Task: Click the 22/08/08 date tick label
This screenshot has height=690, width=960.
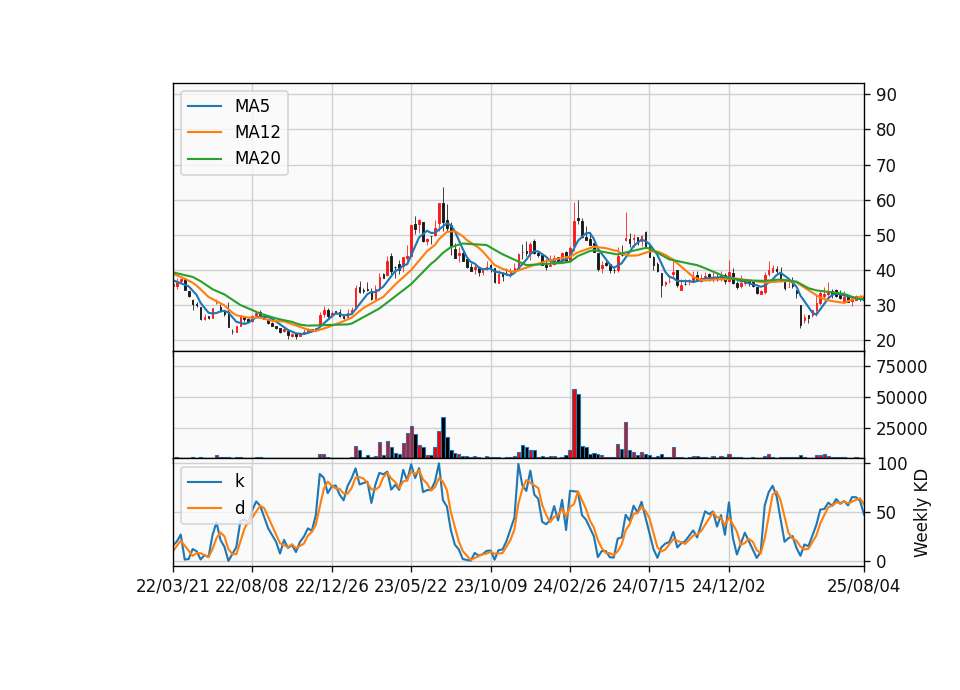Action: point(252,586)
